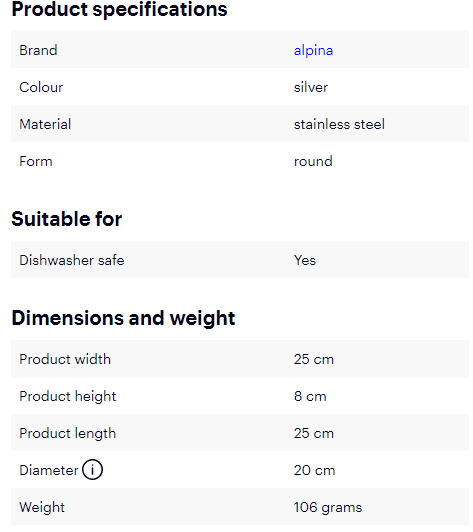Click the Colour value silver
Viewport: 473px width, 532px height.
311,87
